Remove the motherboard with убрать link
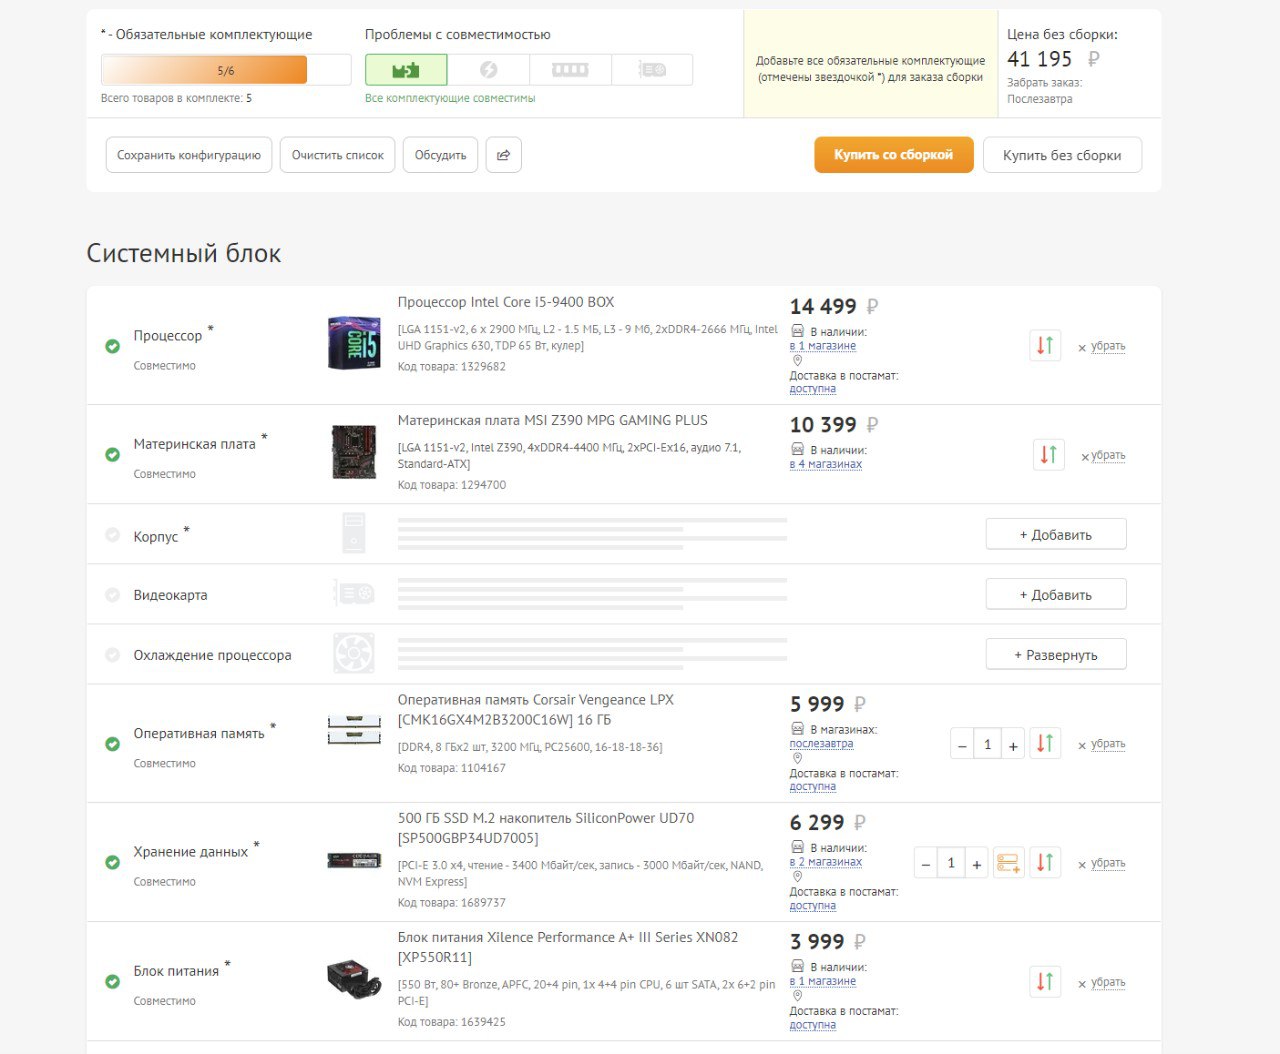The image size is (1280, 1054). (1108, 455)
